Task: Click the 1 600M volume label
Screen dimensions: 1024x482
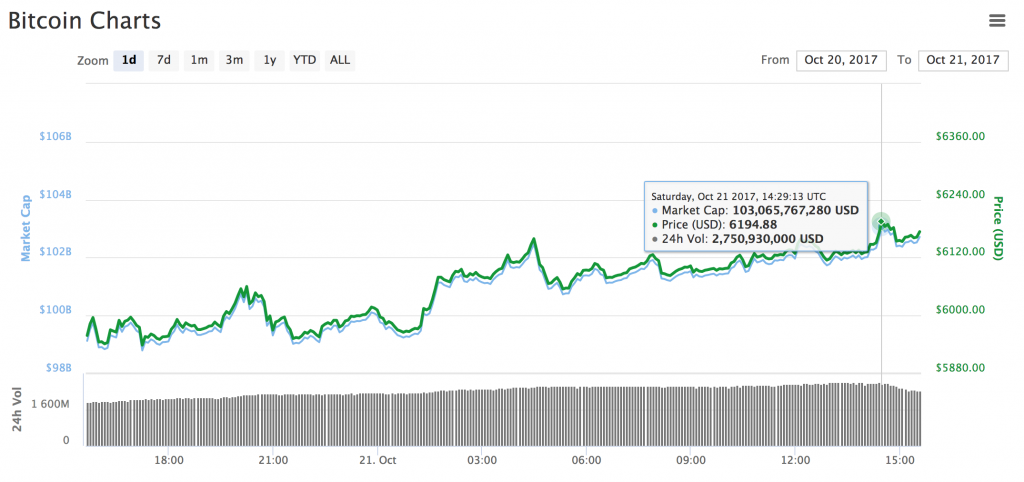Action: pyautogui.click(x=51, y=405)
